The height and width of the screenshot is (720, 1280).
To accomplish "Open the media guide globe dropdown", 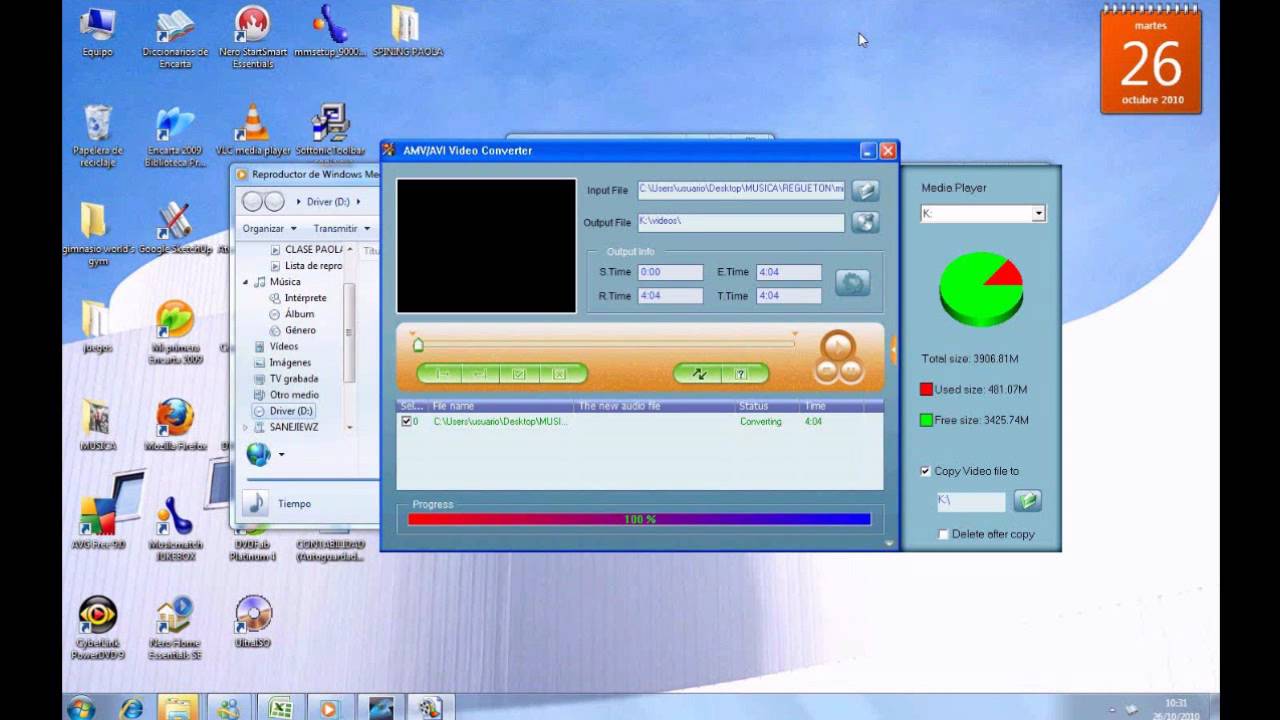I will click(282, 455).
